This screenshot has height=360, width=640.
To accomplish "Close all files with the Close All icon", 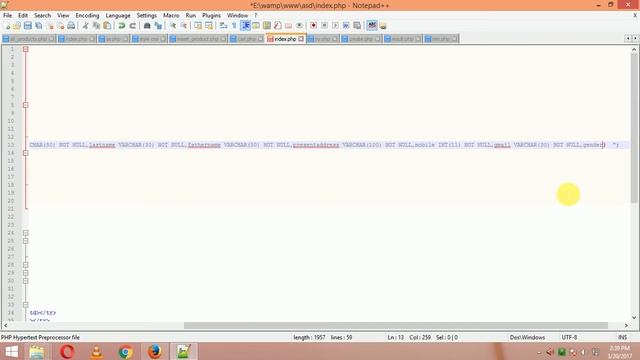I will coord(60,26).
